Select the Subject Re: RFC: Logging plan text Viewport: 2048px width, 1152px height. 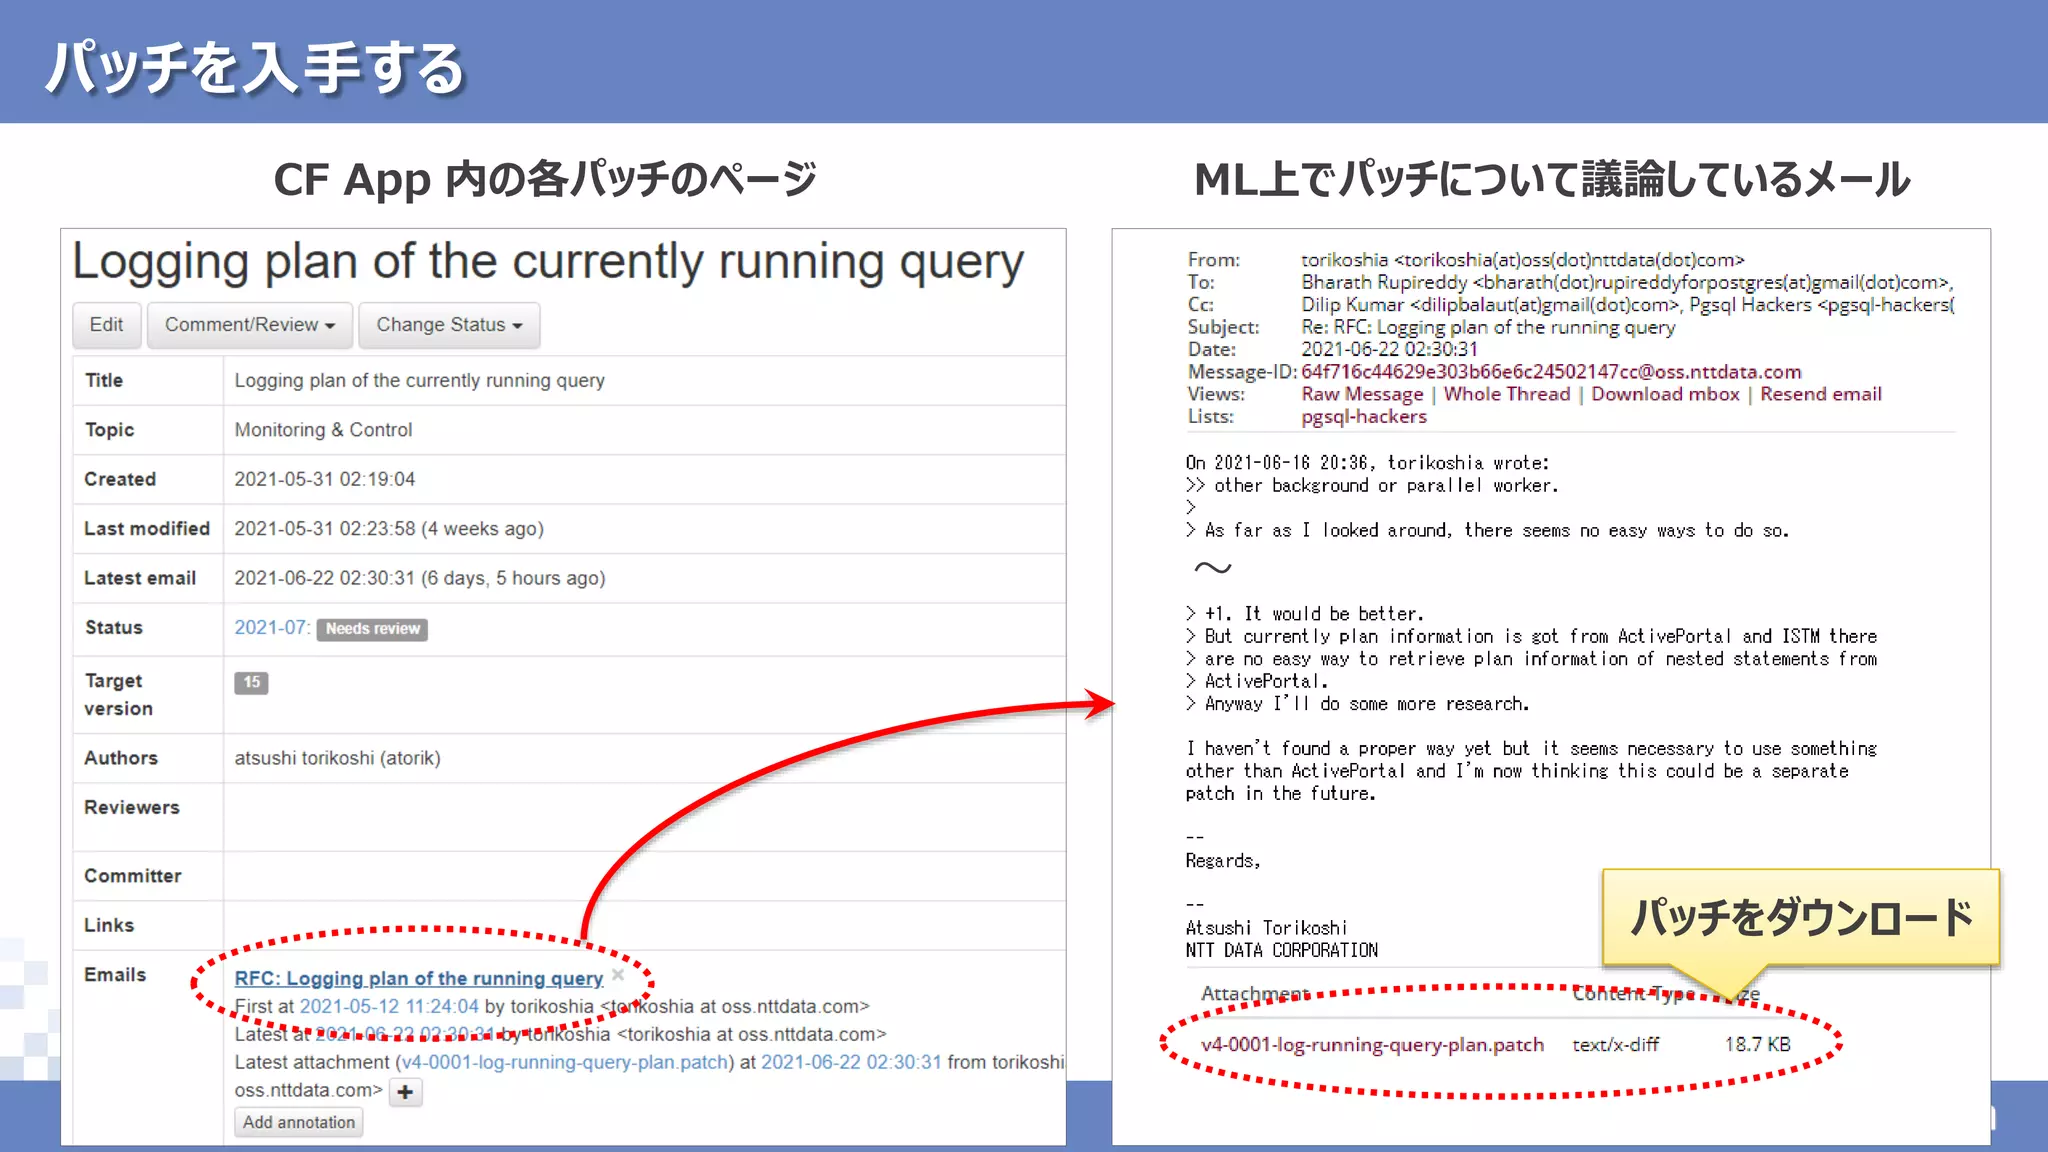tap(1488, 327)
